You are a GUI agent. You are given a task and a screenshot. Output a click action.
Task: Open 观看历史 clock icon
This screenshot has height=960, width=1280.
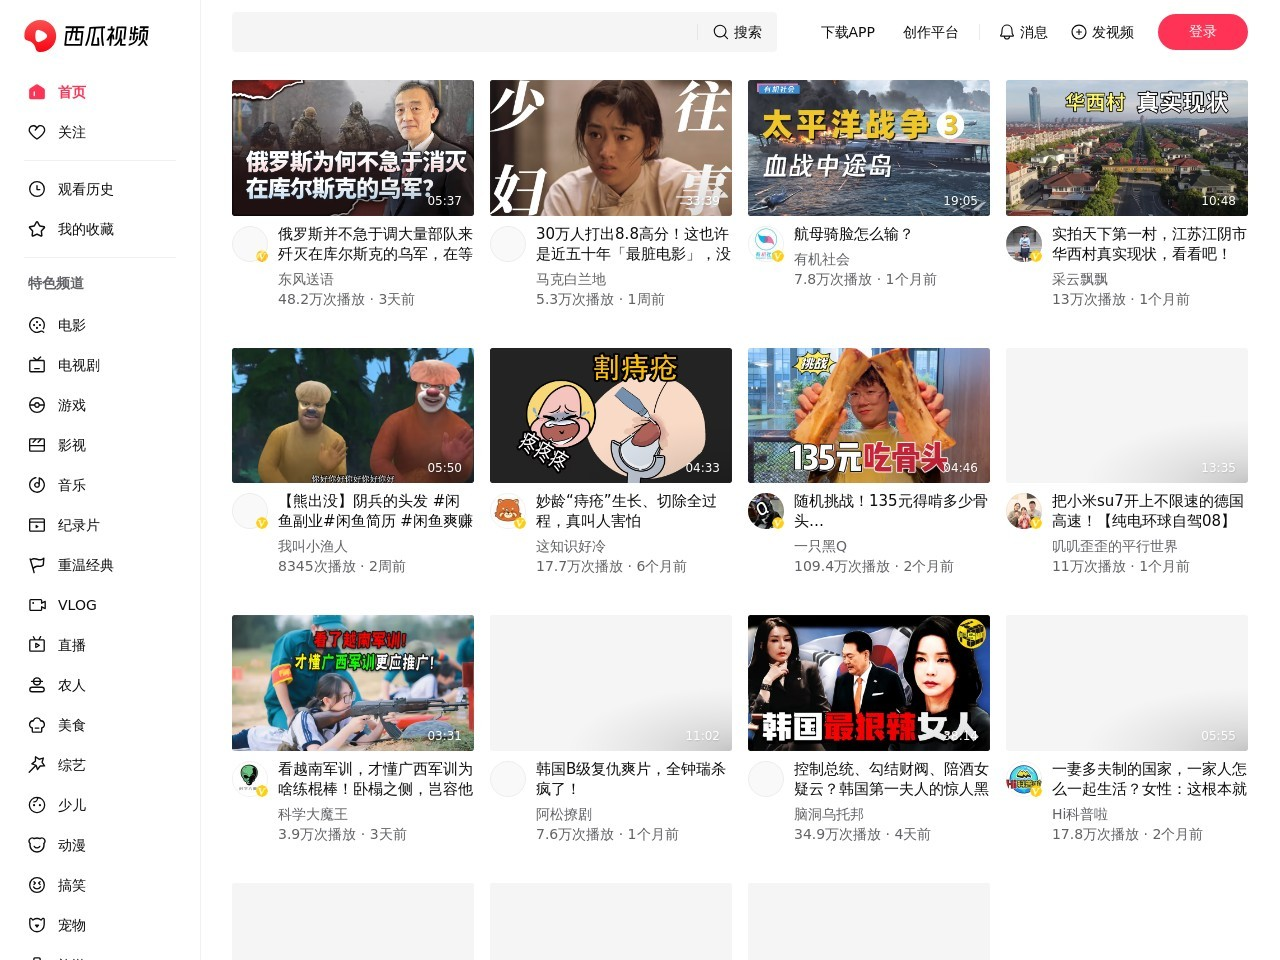coord(37,189)
